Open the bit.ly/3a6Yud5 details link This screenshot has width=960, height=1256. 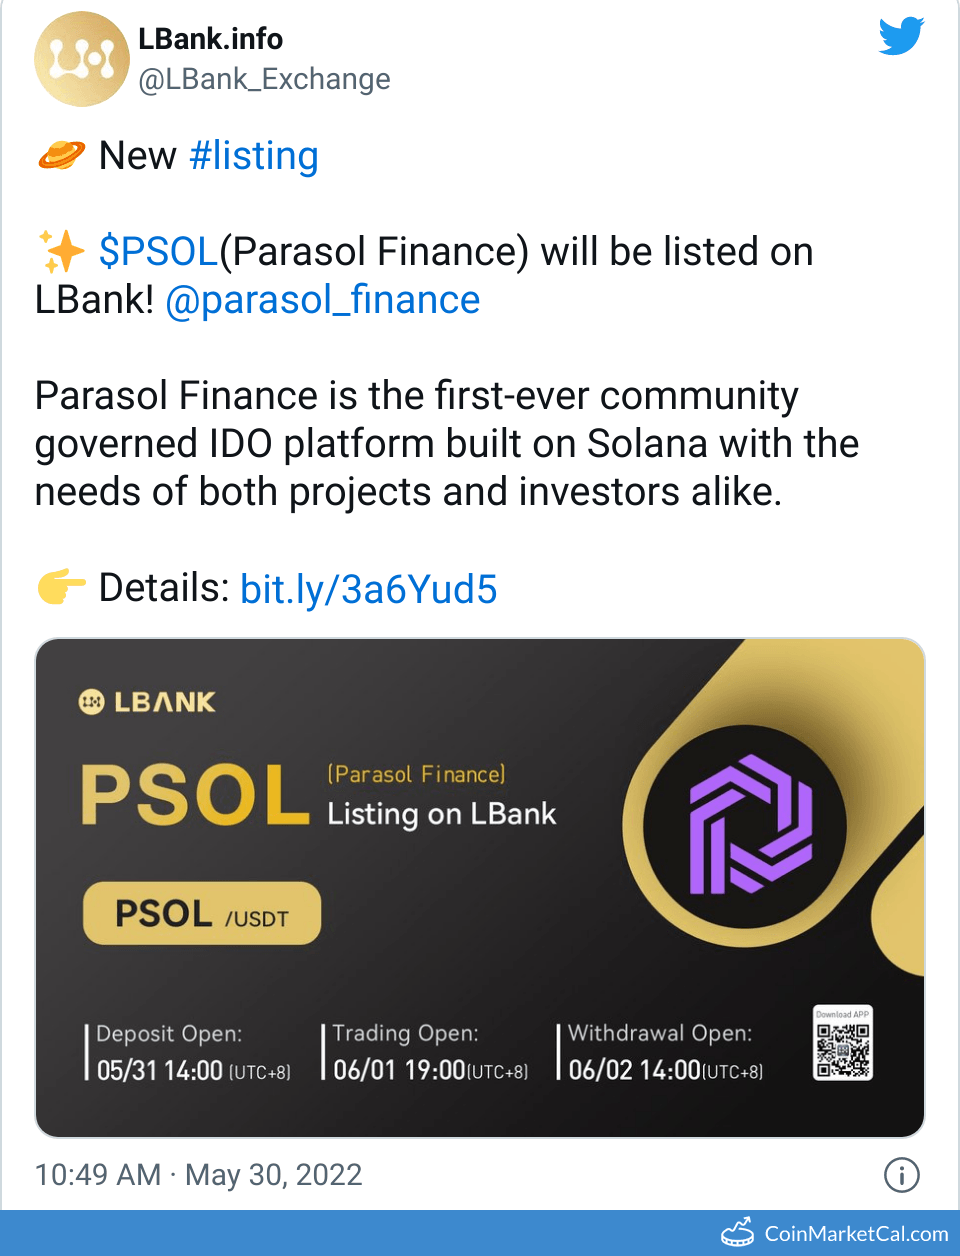(368, 589)
